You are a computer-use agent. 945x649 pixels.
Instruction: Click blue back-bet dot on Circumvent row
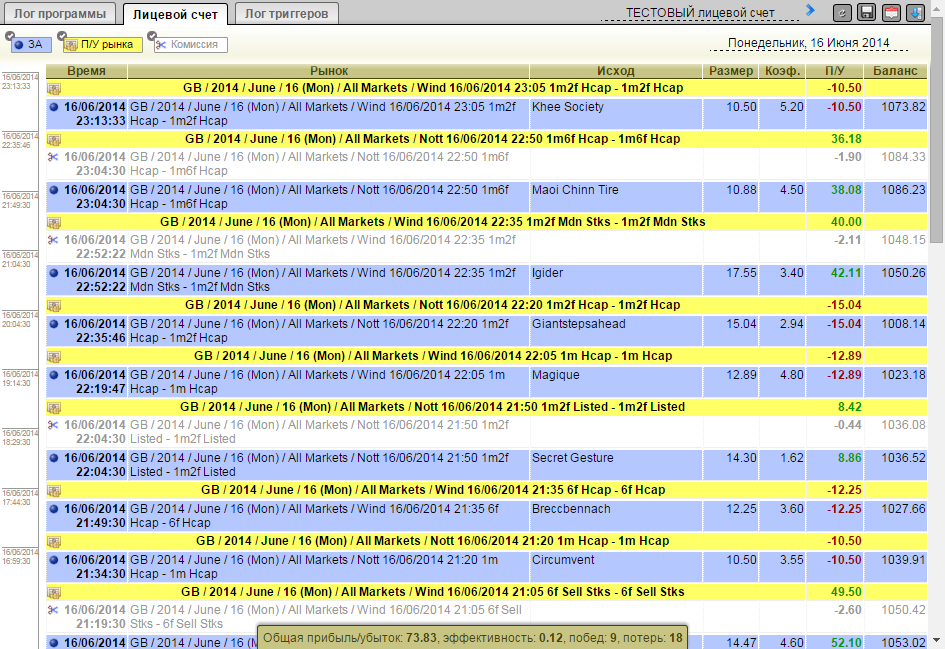click(x=54, y=560)
